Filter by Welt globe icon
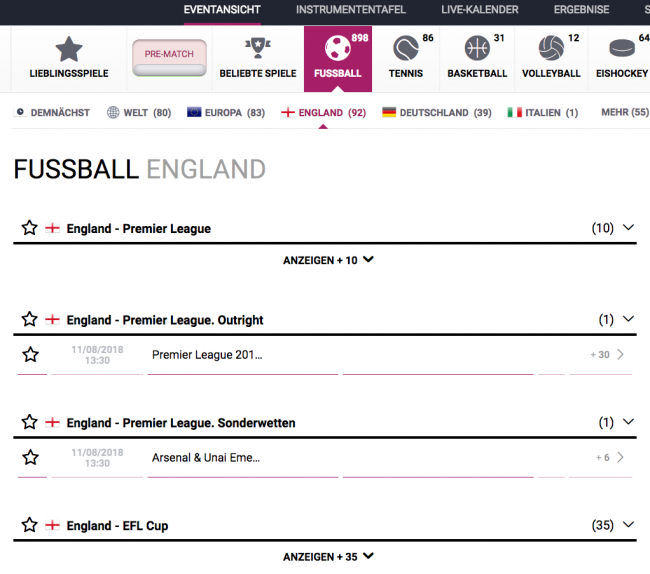The height and width of the screenshot is (574, 650). click(x=113, y=112)
